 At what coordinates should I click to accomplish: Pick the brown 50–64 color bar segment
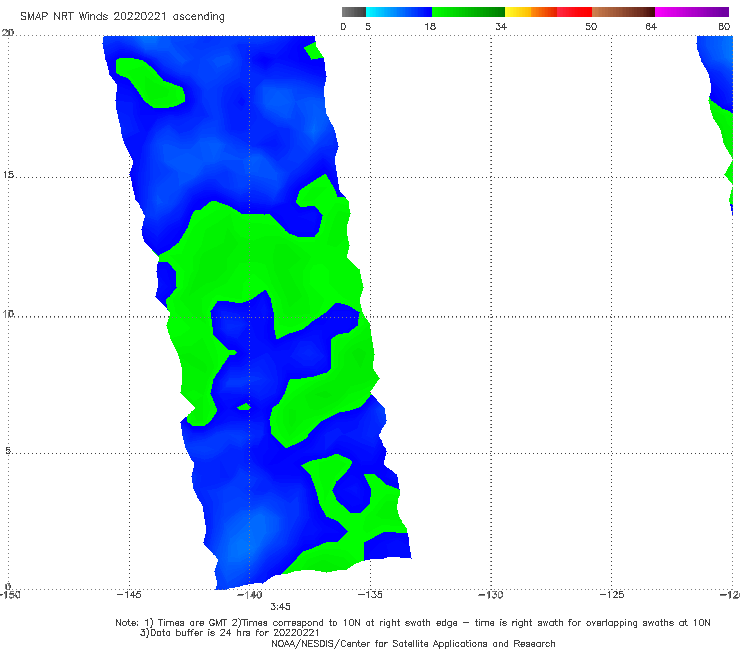click(623, 12)
